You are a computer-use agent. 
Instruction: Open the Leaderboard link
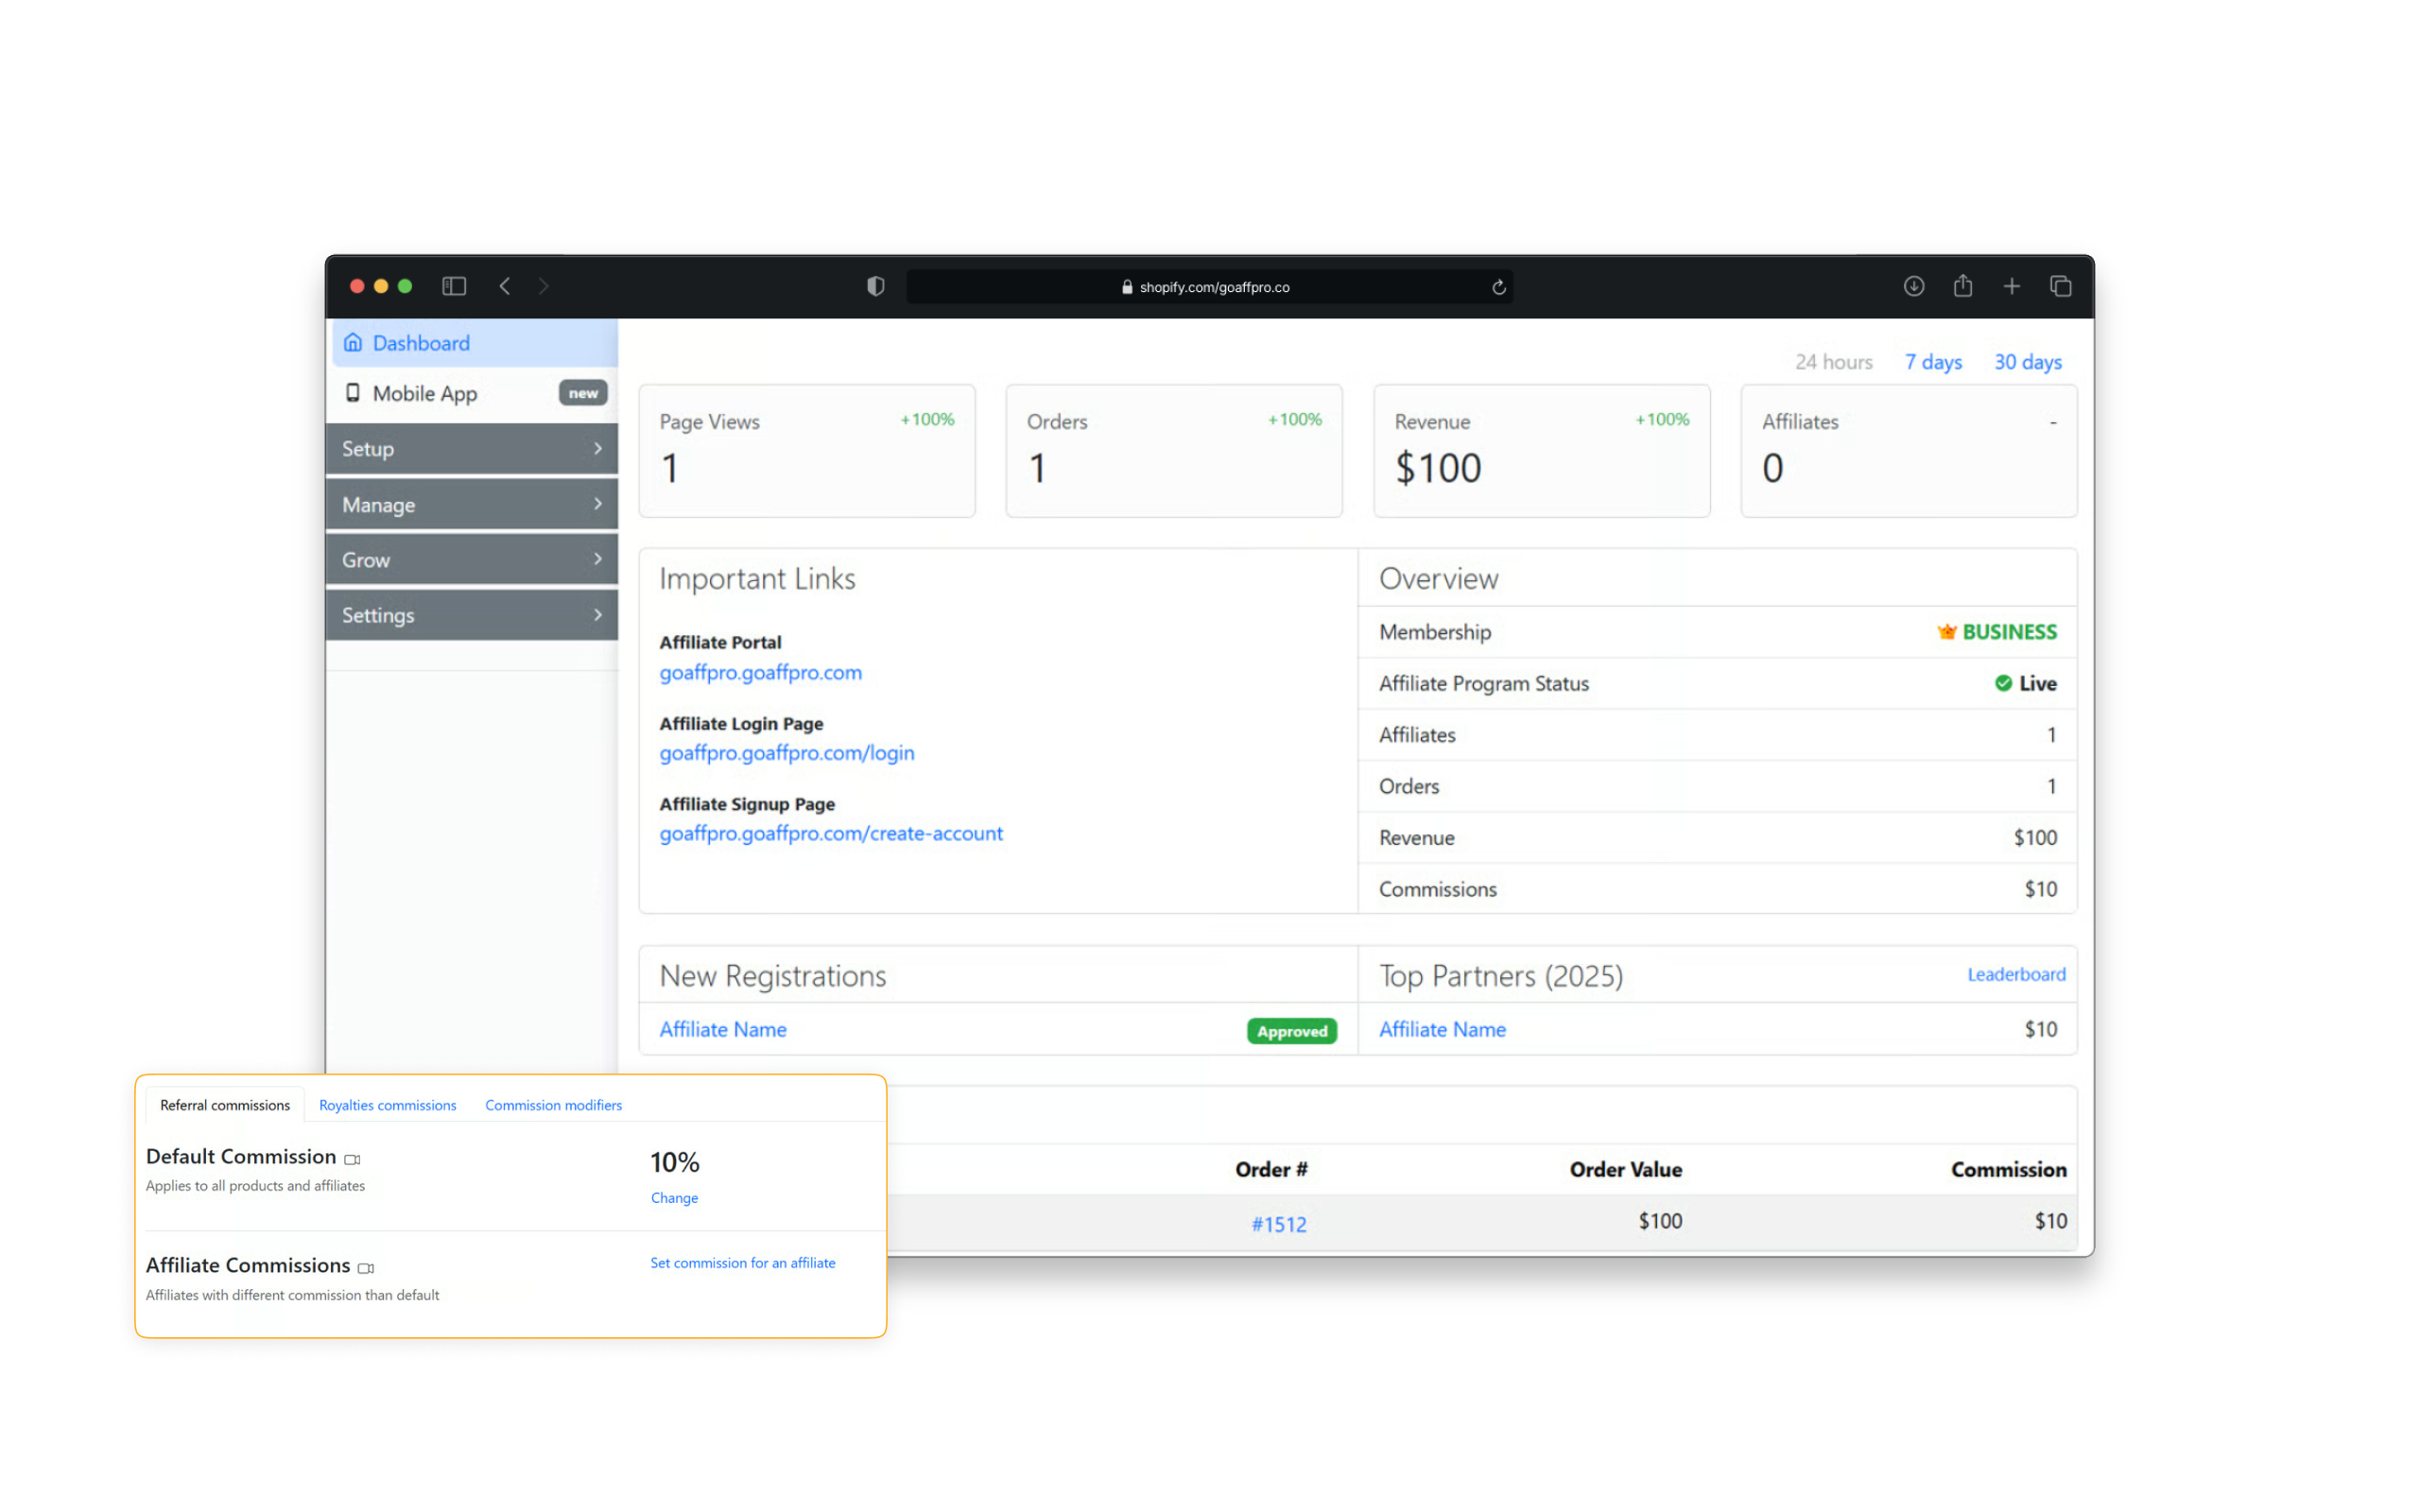click(2016, 974)
